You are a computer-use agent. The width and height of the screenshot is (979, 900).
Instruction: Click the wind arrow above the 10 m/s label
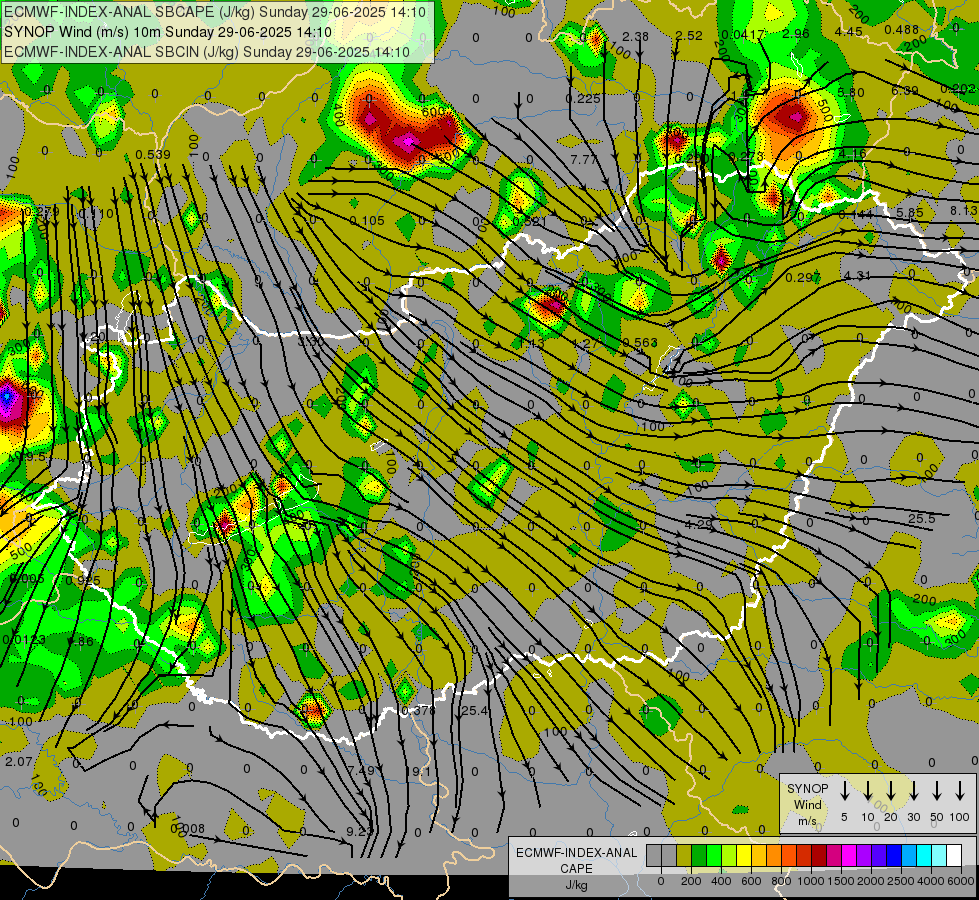[867, 790]
